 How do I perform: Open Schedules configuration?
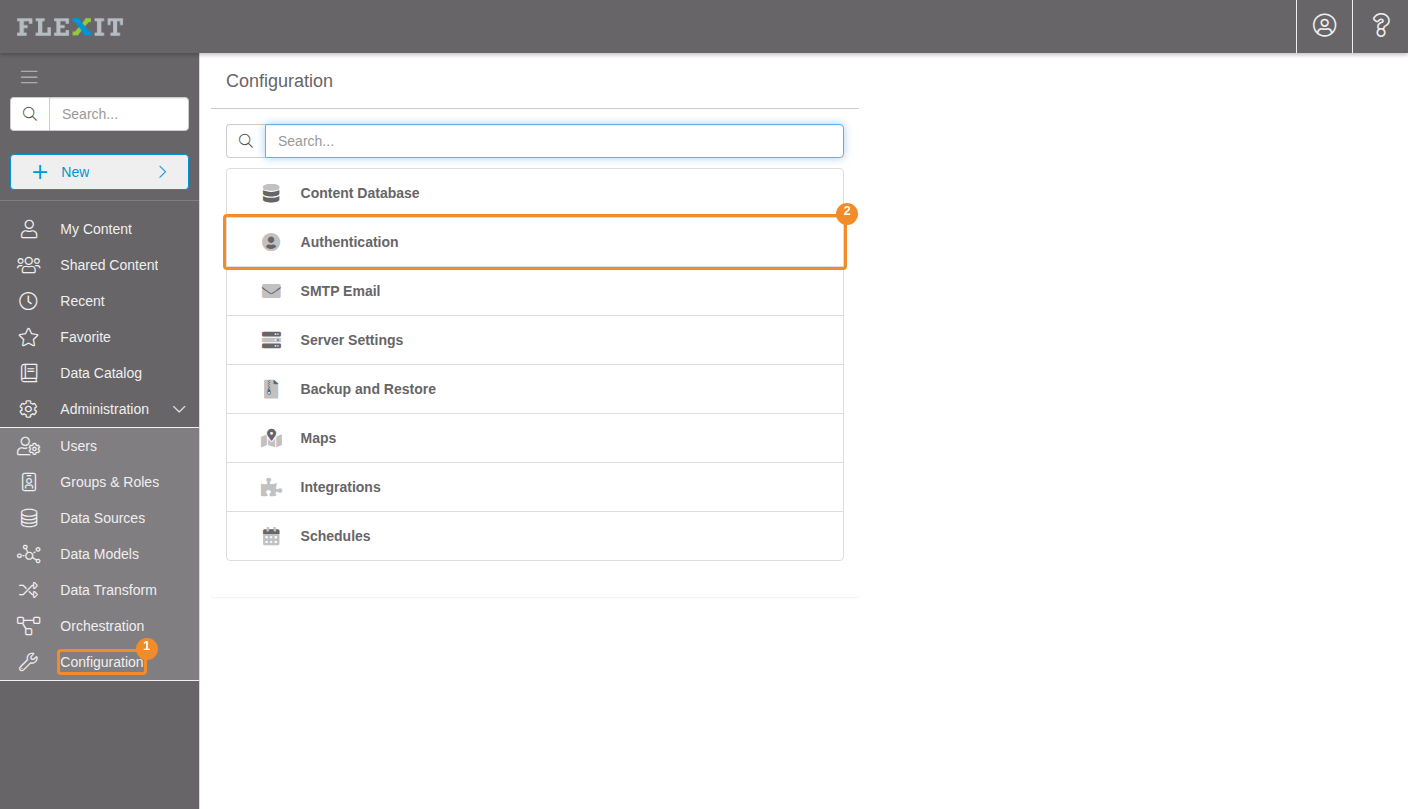click(535, 536)
